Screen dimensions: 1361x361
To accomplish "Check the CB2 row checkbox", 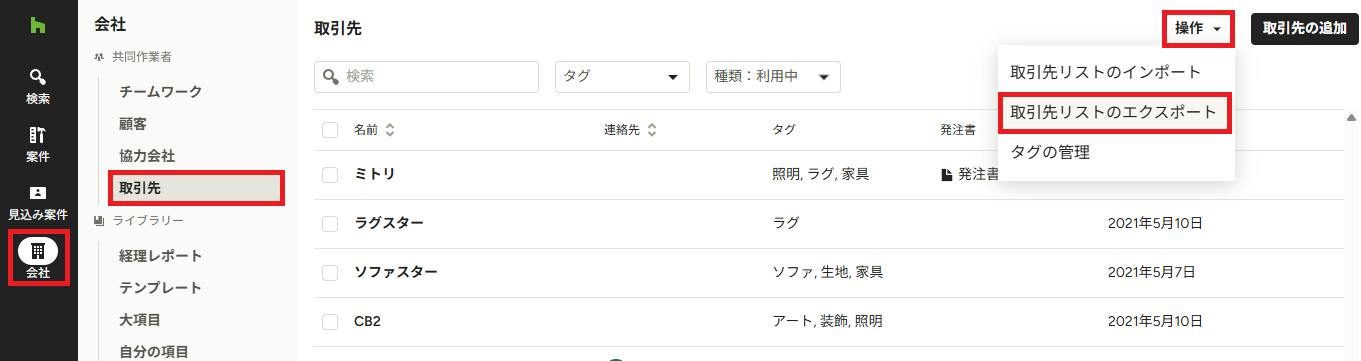I will point(330,321).
